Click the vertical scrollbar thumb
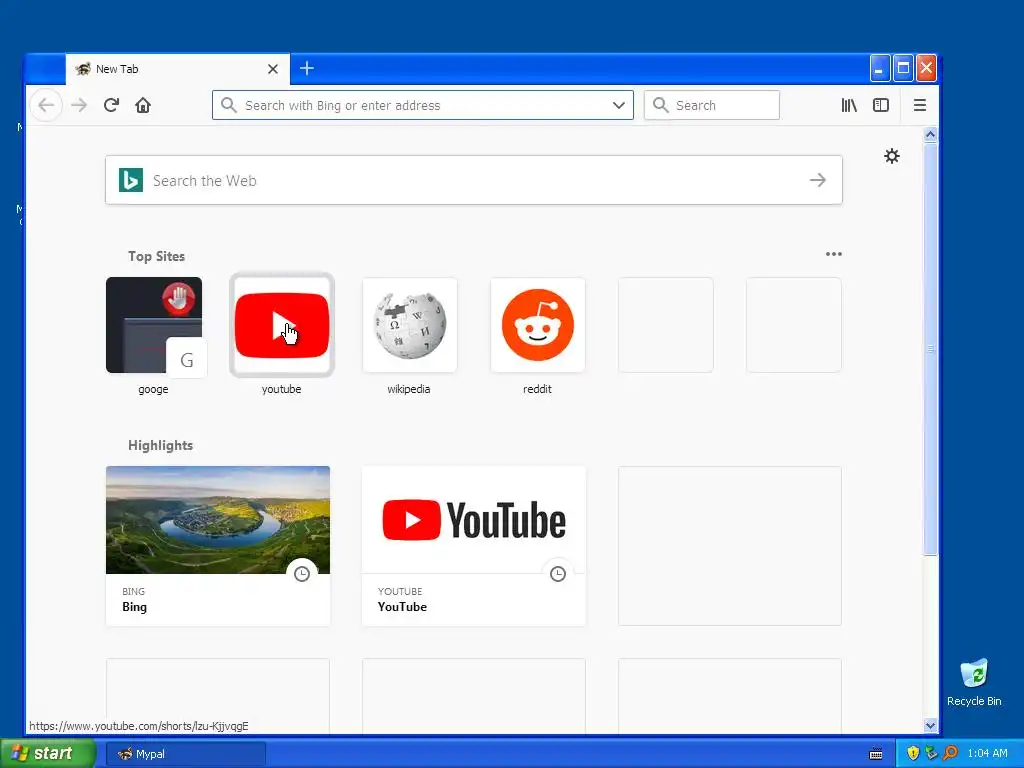This screenshot has width=1024, height=768. tap(931, 349)
